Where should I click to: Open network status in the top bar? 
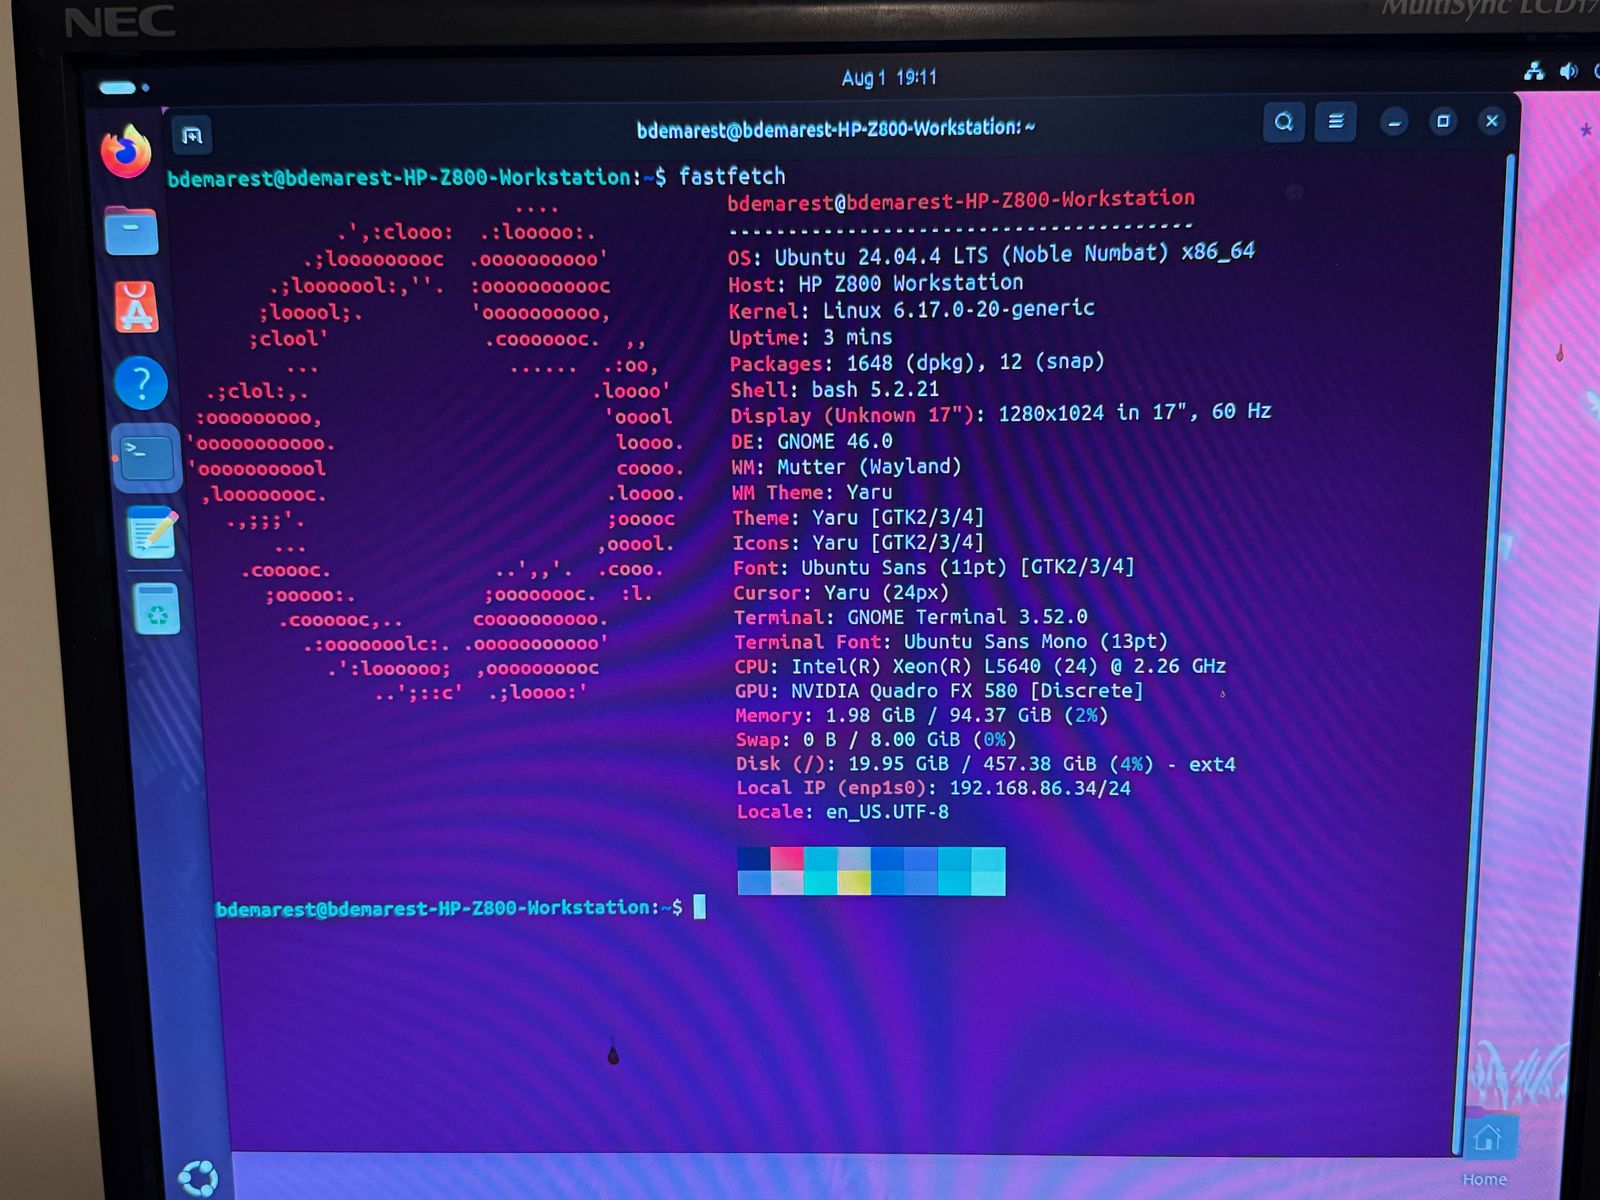coord(1534,71)
